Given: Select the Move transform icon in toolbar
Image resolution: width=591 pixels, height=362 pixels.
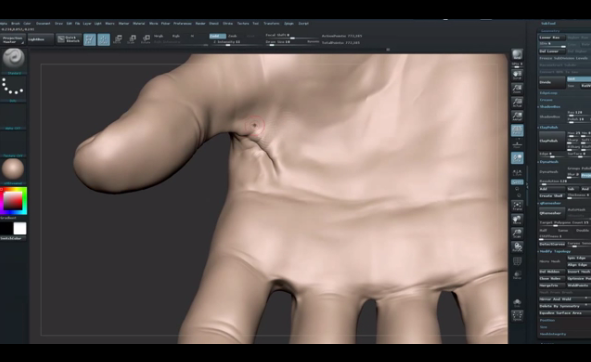Looking at the screenshot, I should (117, 39).
